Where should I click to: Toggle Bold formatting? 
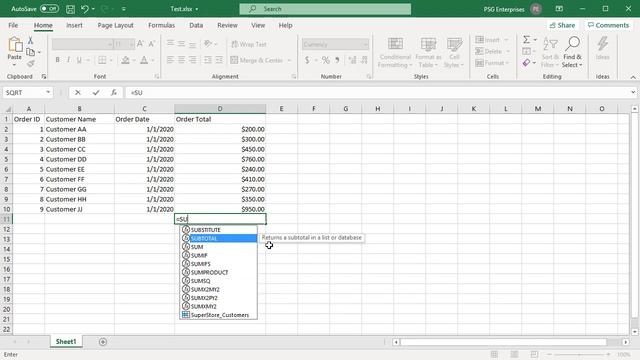(x=57, y=60)
